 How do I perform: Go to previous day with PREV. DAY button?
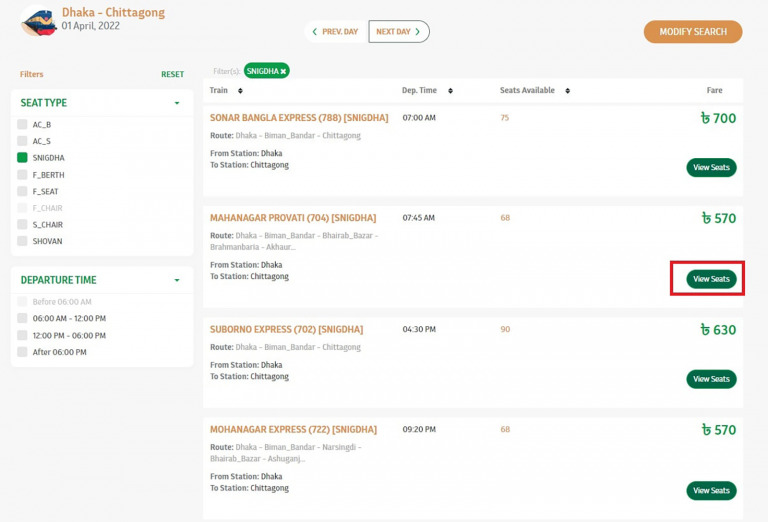coord(335,32)
